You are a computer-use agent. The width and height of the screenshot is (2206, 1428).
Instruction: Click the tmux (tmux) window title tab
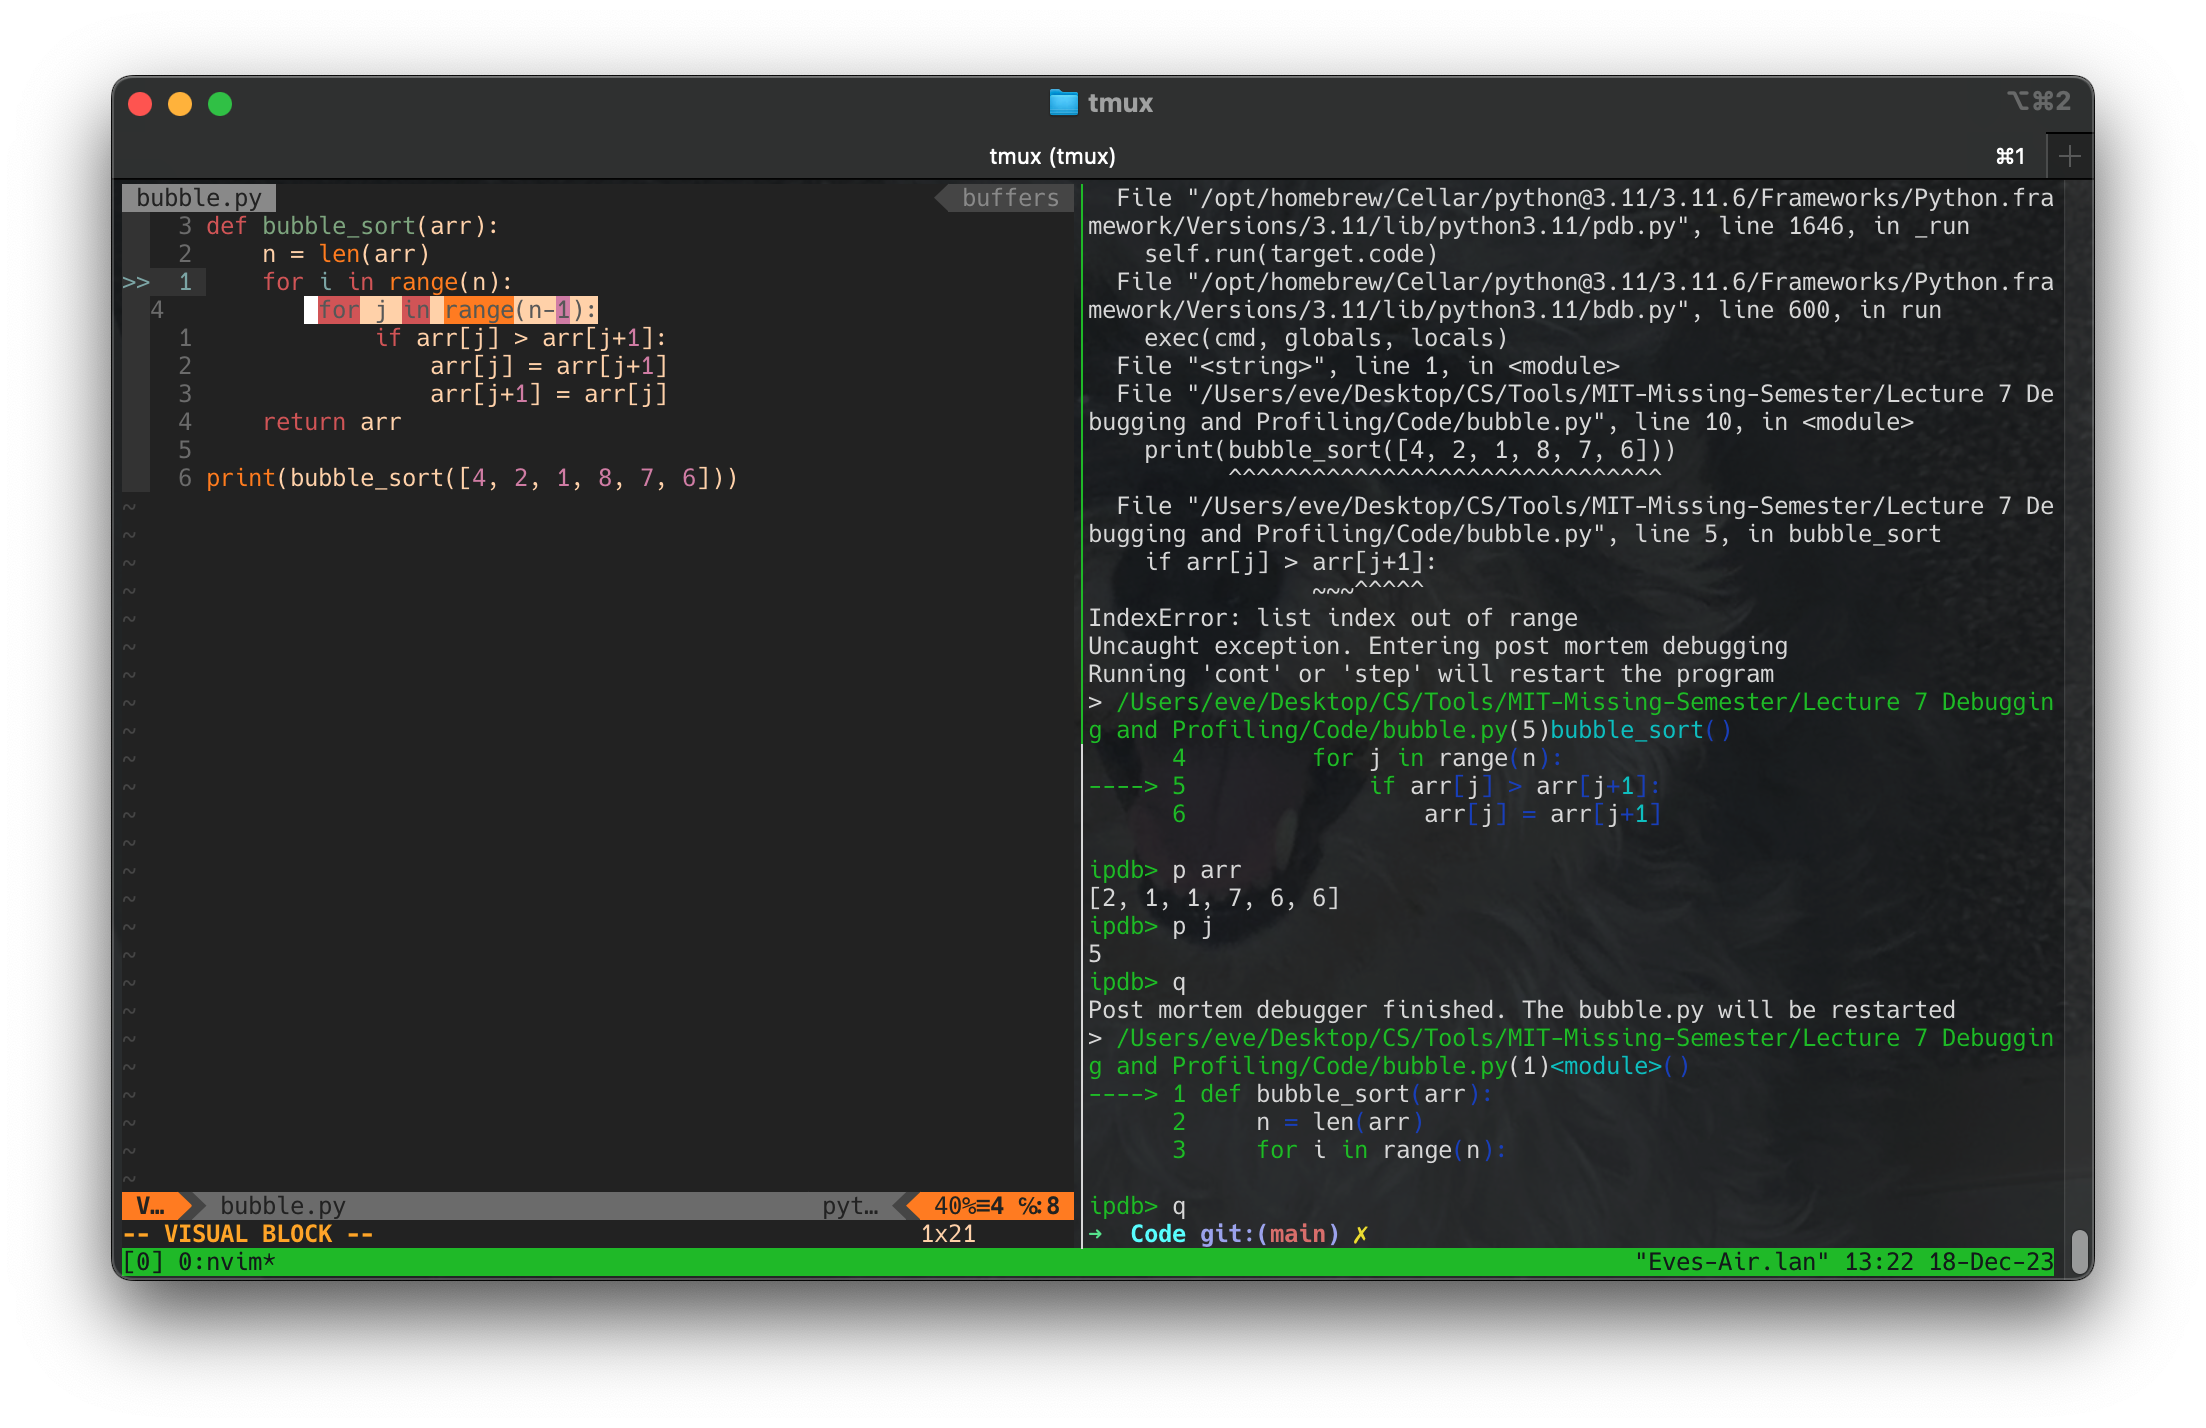pyautogui.click(x=1050, y=156)
